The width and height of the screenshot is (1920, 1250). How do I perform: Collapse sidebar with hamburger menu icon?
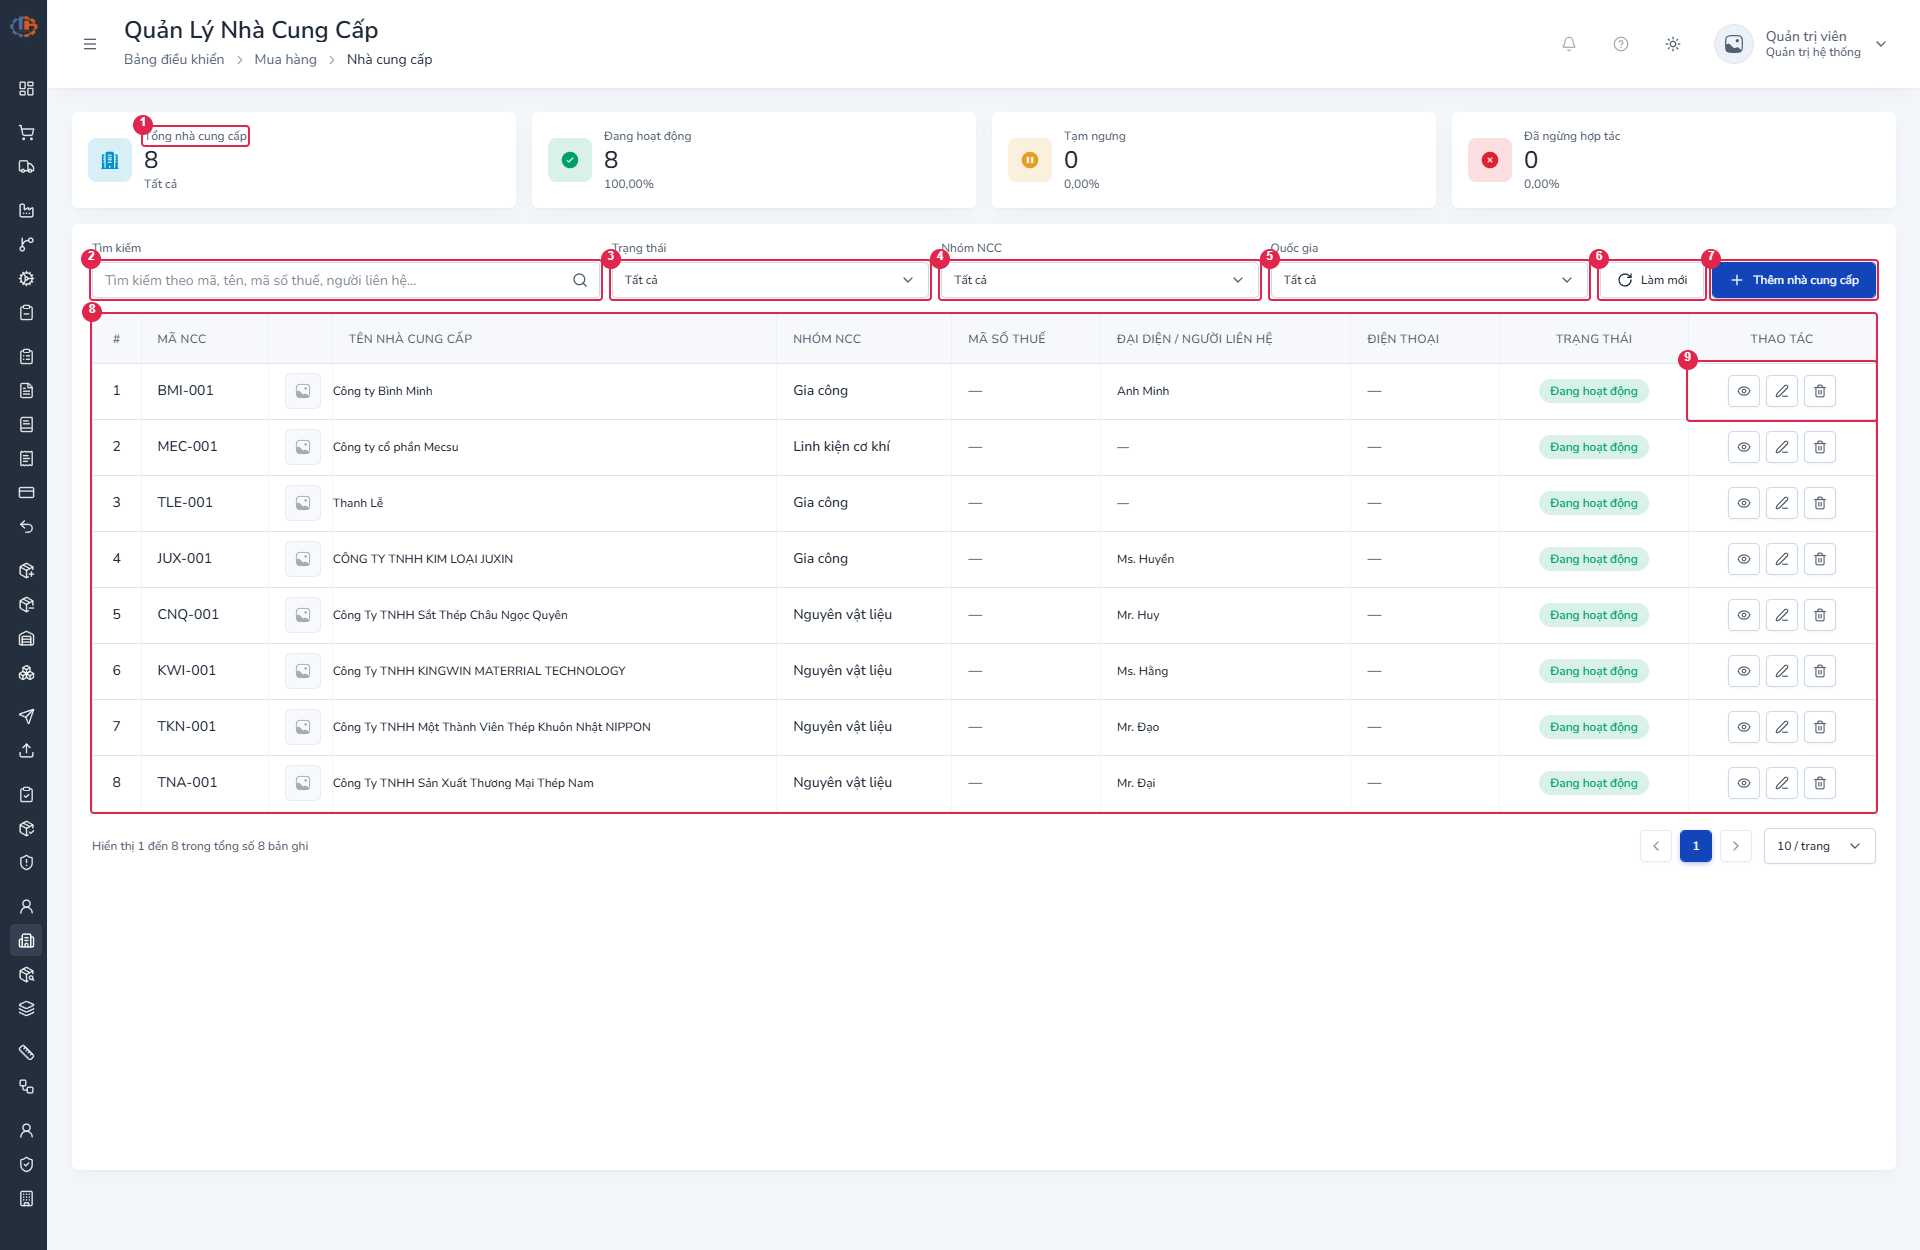(x=90, y=44)
